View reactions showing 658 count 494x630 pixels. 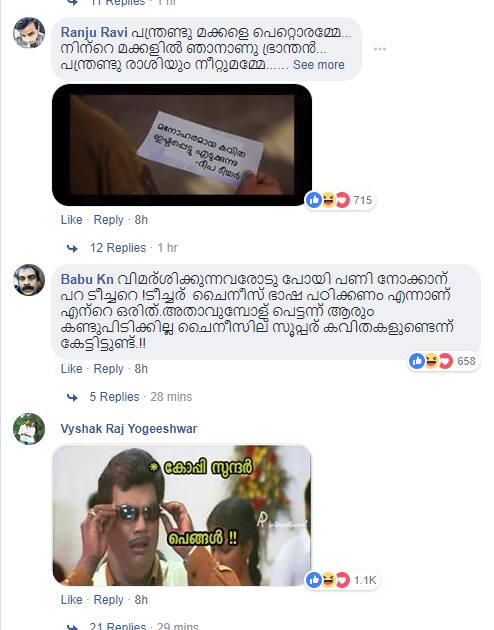pyautogui.click(x=443, y=361)
